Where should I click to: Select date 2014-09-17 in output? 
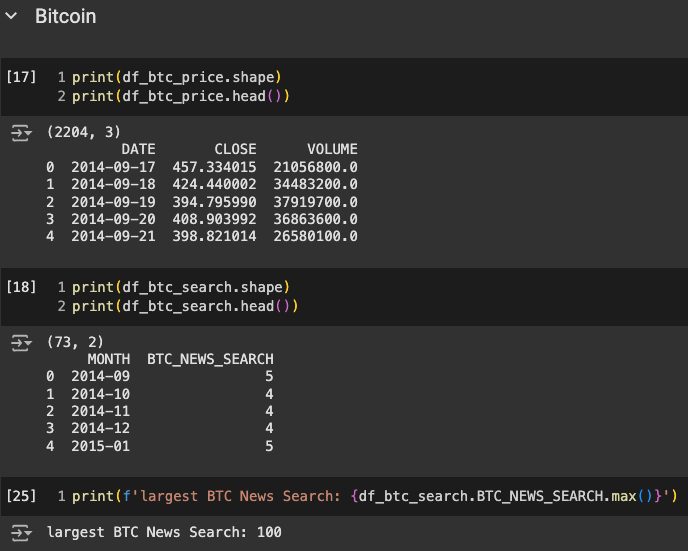113,167
